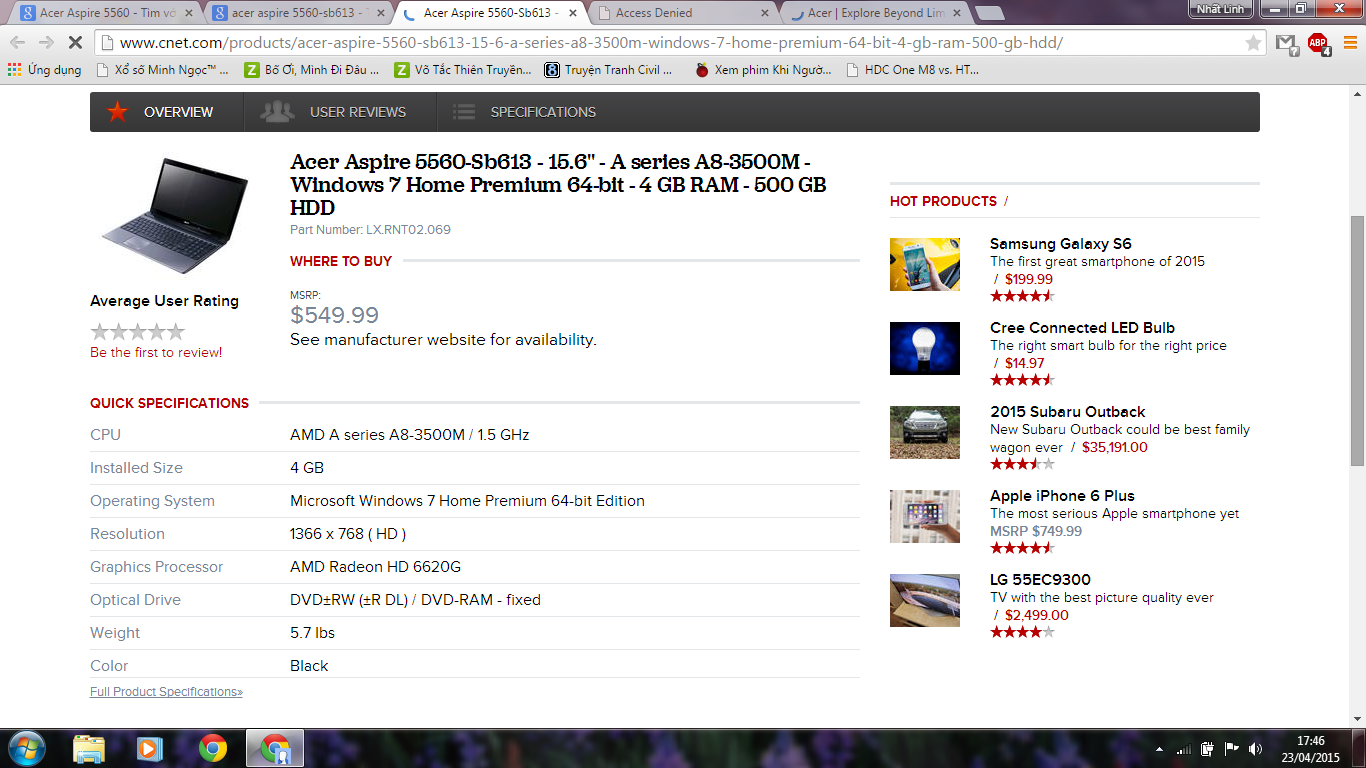Click the iPhone 6 Plus thumbnail

[925, 516]
